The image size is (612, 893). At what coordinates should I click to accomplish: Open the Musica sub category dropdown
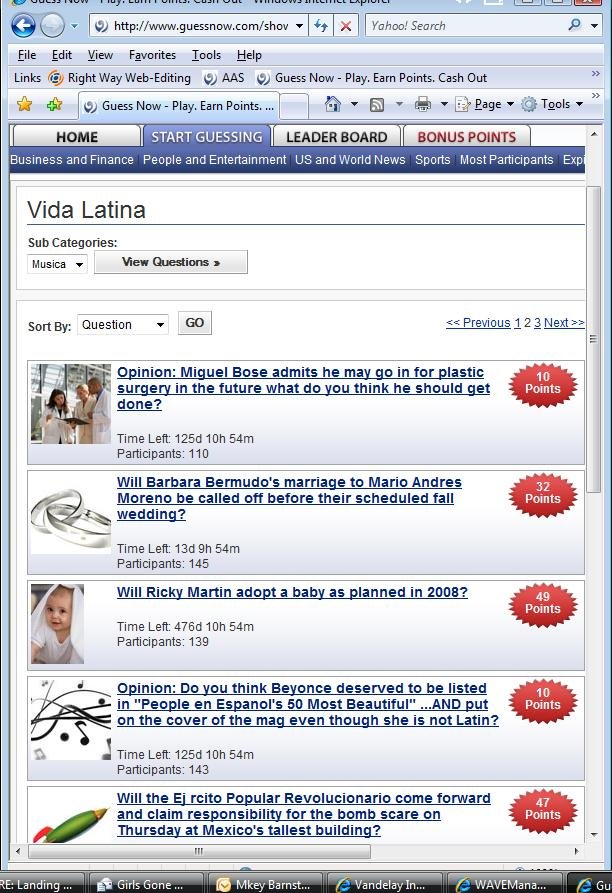(x=57, y=264)
